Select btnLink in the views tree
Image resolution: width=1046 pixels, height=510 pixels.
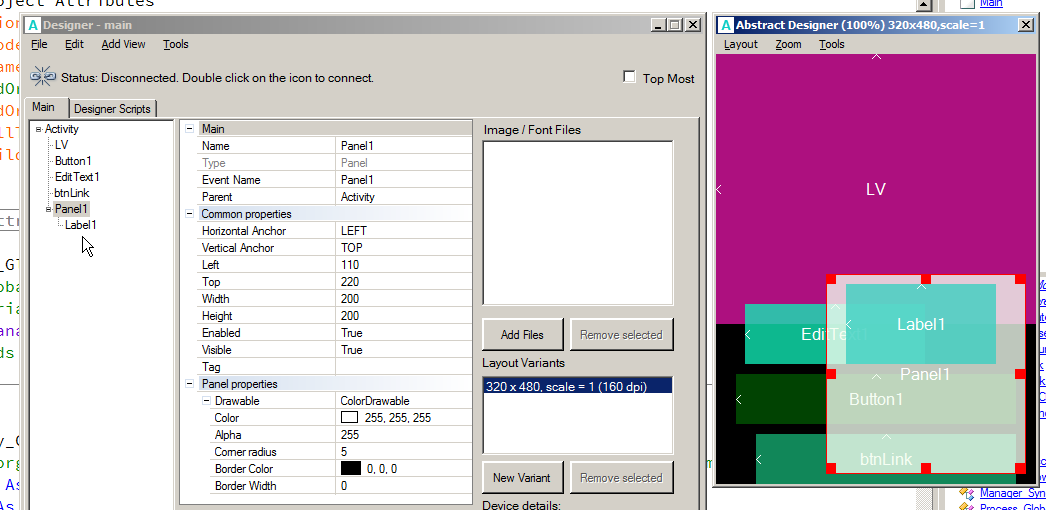(x=71, y=193)
